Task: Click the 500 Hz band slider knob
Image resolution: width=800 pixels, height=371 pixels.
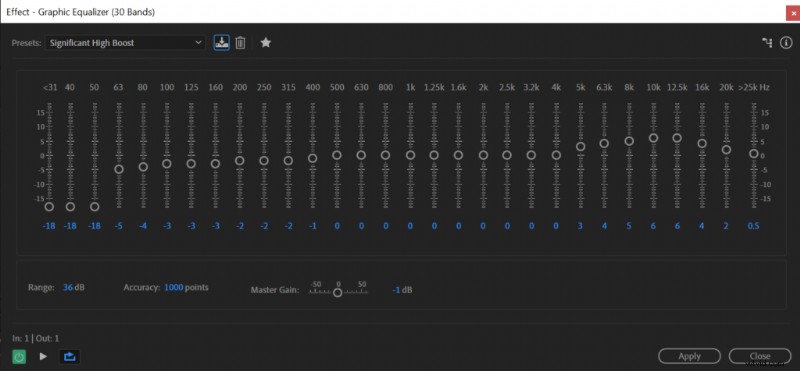Action: 337,155
